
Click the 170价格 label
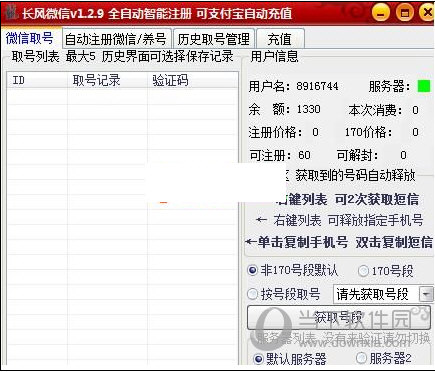pyautogui.click(x=369, y=132)
